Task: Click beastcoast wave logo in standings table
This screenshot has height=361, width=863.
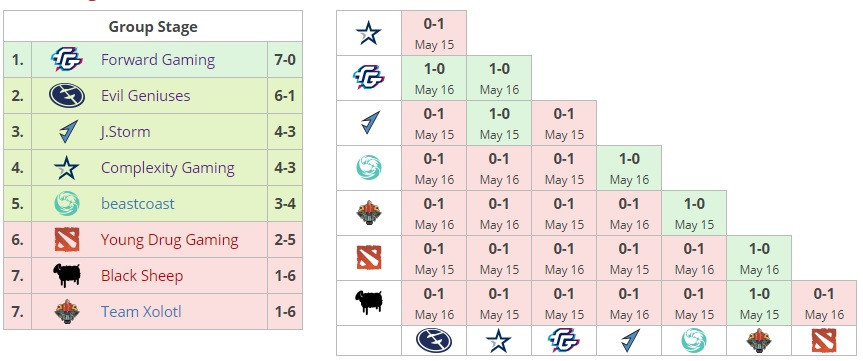Action: coord(67,204)
